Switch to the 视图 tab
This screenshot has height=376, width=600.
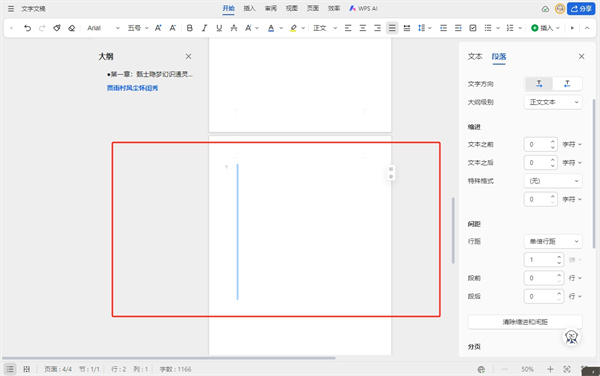(x=292, y=8)
